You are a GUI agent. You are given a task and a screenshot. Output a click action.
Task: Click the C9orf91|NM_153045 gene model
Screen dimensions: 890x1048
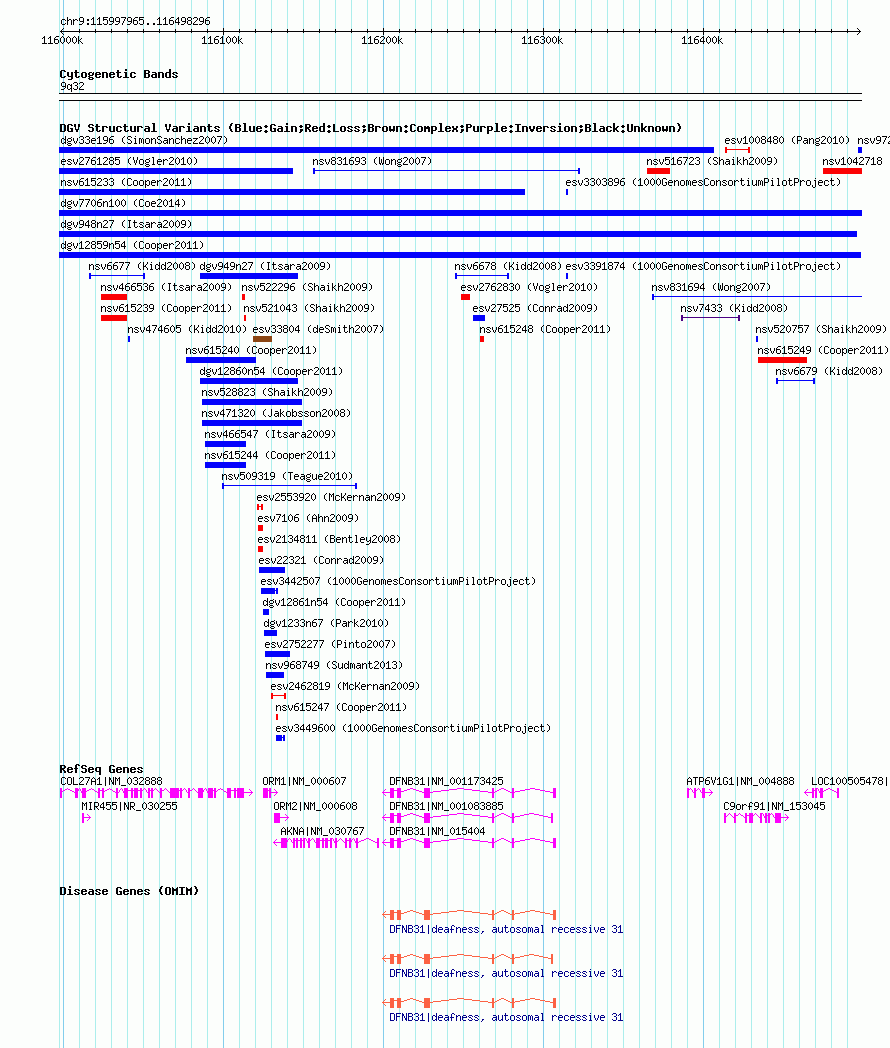click(756, 817)
